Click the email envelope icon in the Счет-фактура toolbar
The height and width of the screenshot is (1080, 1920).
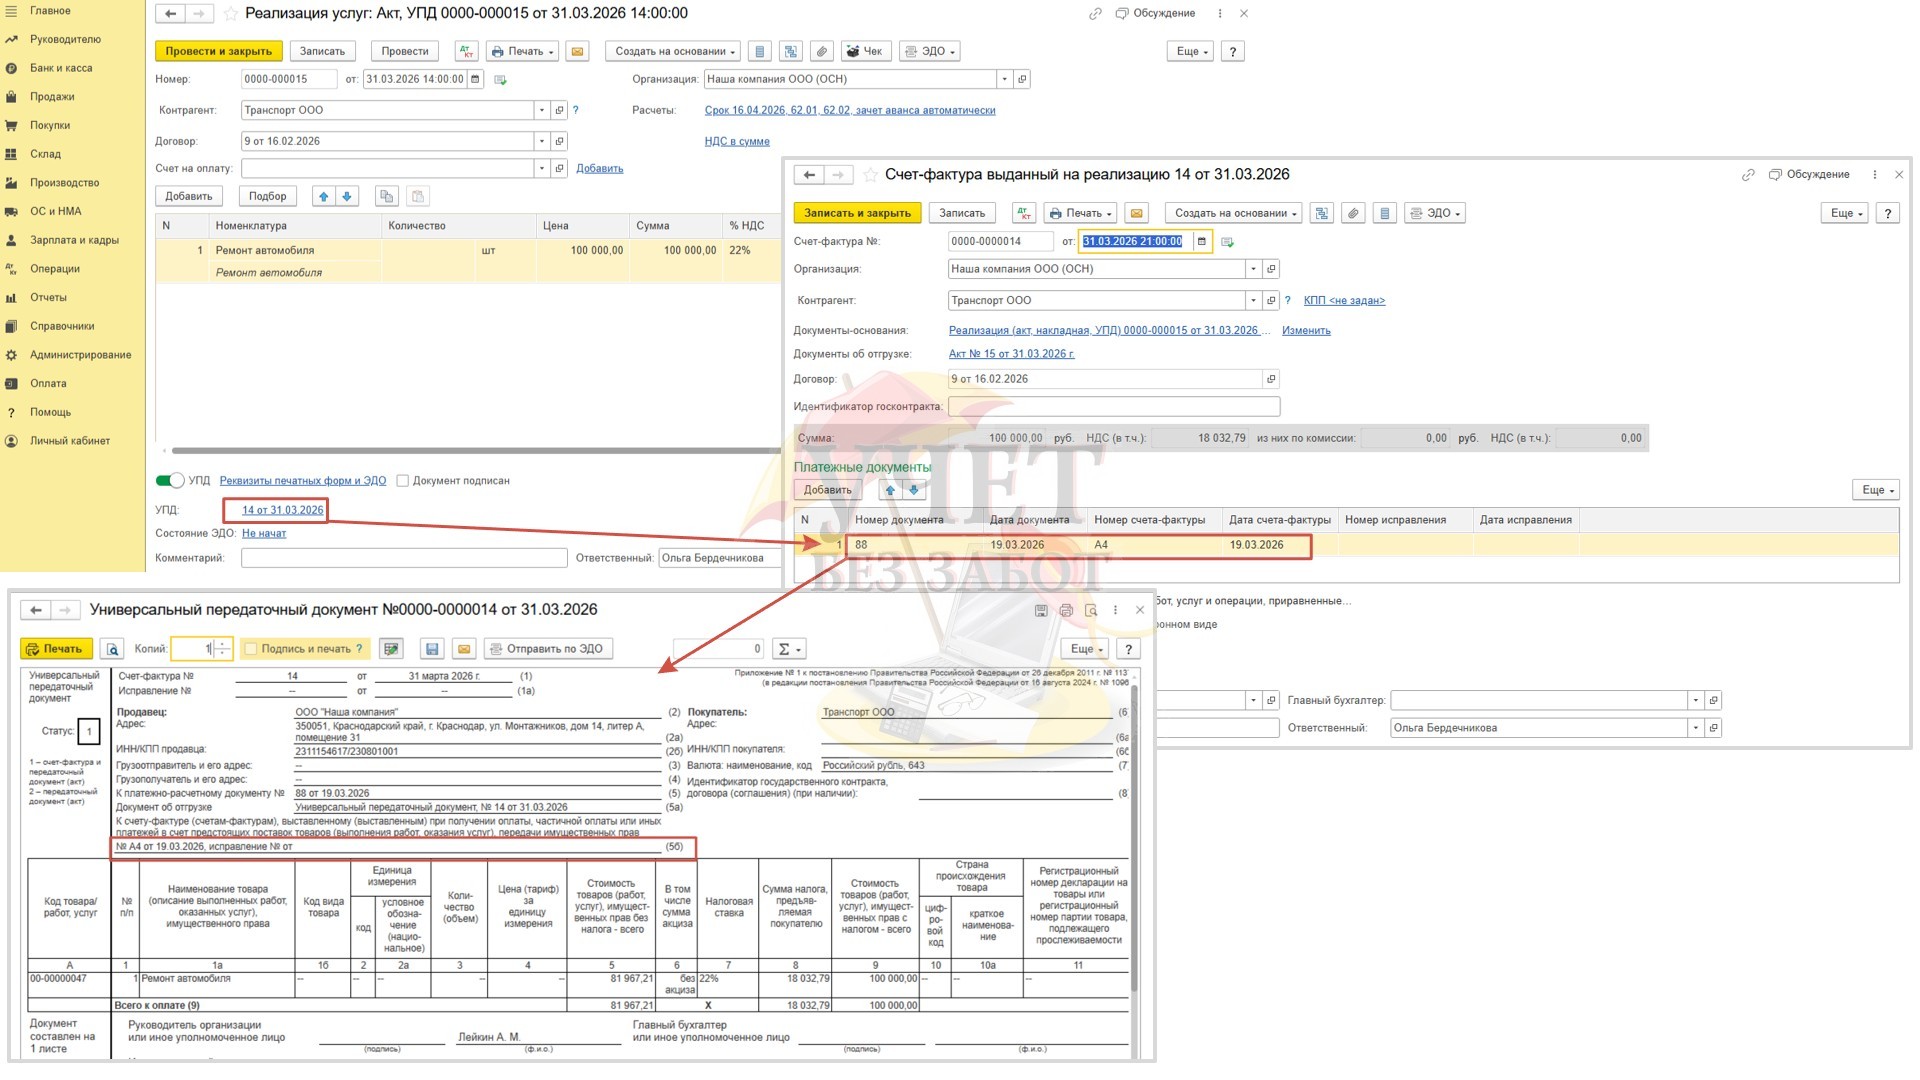click(x=1135, y=213)
